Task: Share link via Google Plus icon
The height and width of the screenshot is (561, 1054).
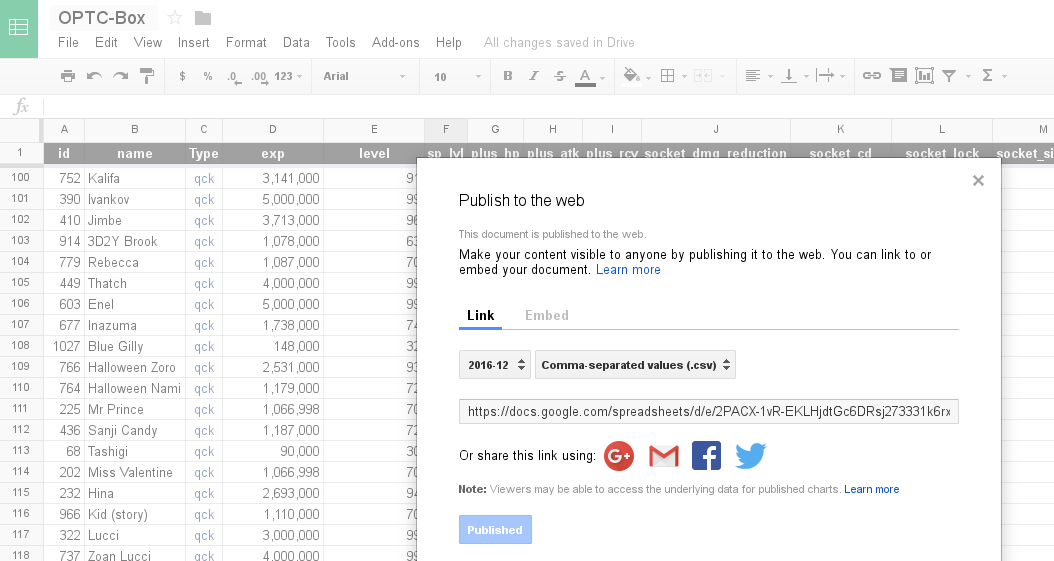Action: (x=619, y=456)
